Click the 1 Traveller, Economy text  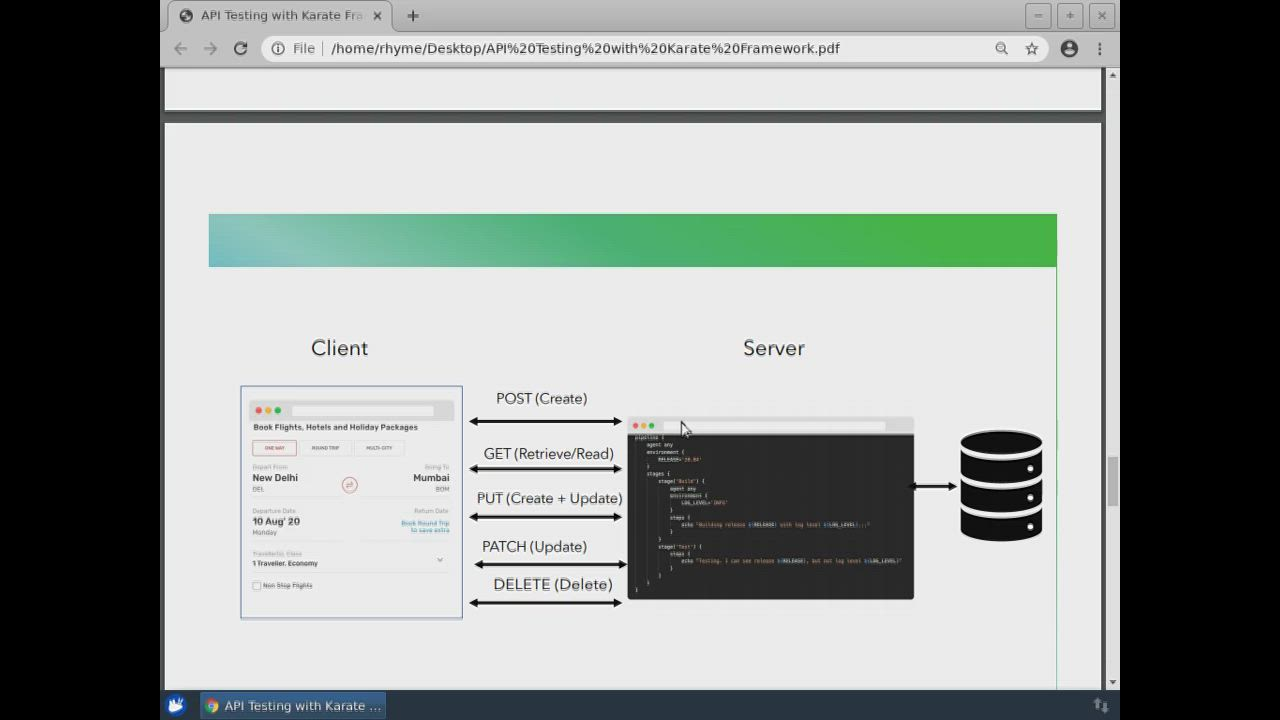(x=285, y=563)
